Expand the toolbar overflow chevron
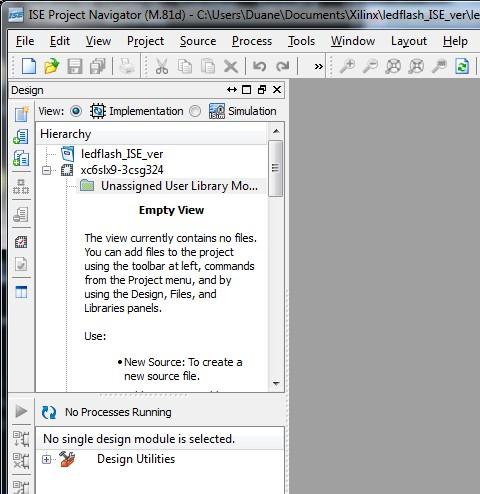Screen dimensions: 480x494 (x=319, y=67)
